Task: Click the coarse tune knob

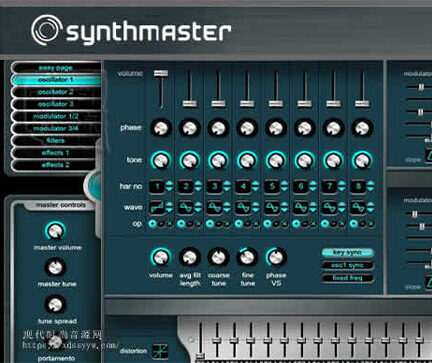Action: (x=218, y=257)
